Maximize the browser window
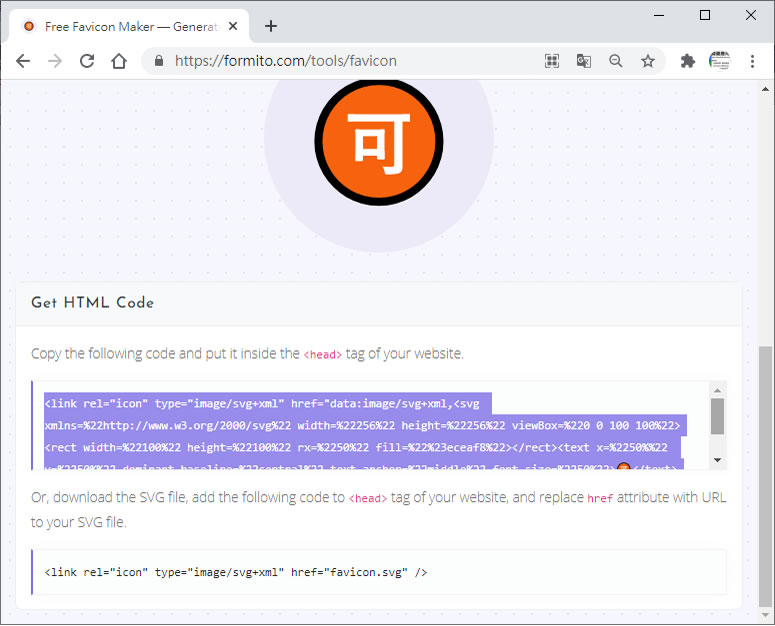 click(705, 15)
